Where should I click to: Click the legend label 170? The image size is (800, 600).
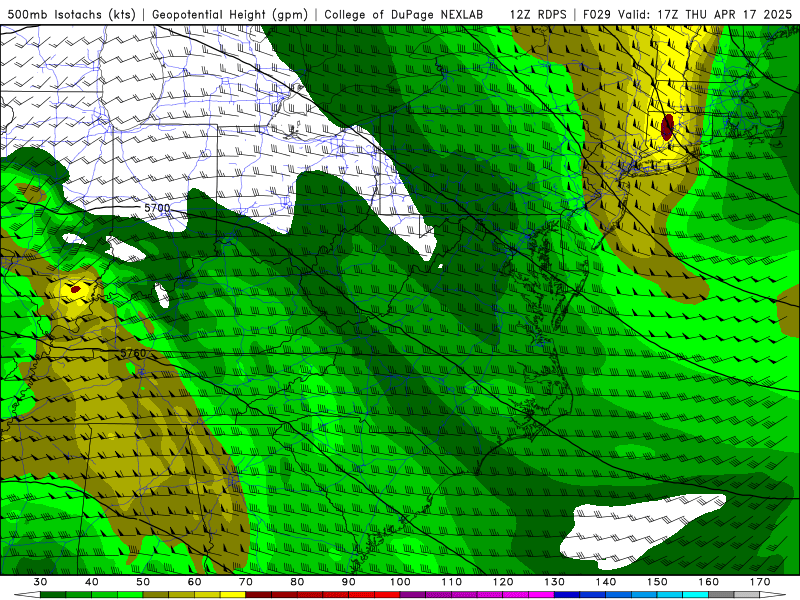coord(760,582)
